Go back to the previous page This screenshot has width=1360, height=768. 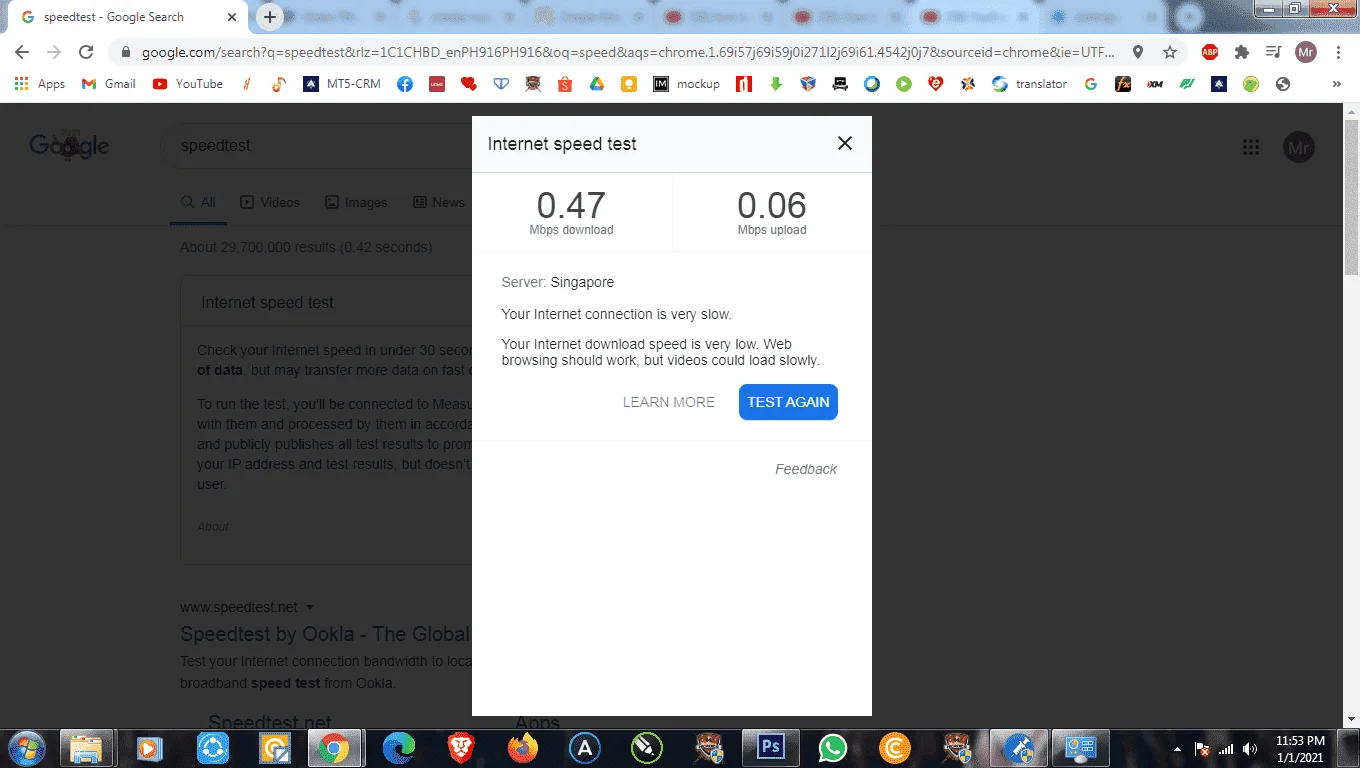[22, 52]
